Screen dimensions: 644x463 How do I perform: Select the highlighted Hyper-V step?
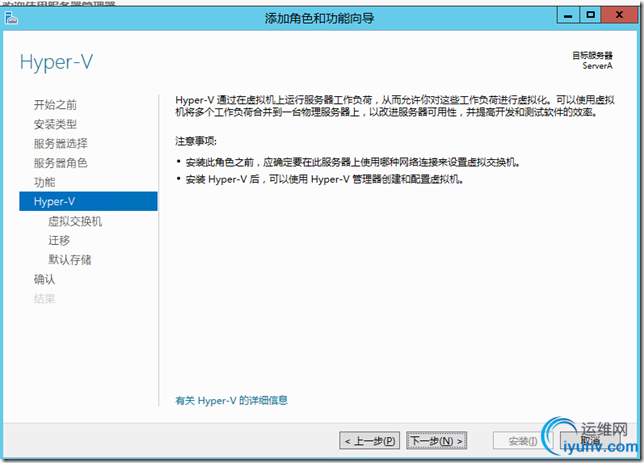pos(88,201)
